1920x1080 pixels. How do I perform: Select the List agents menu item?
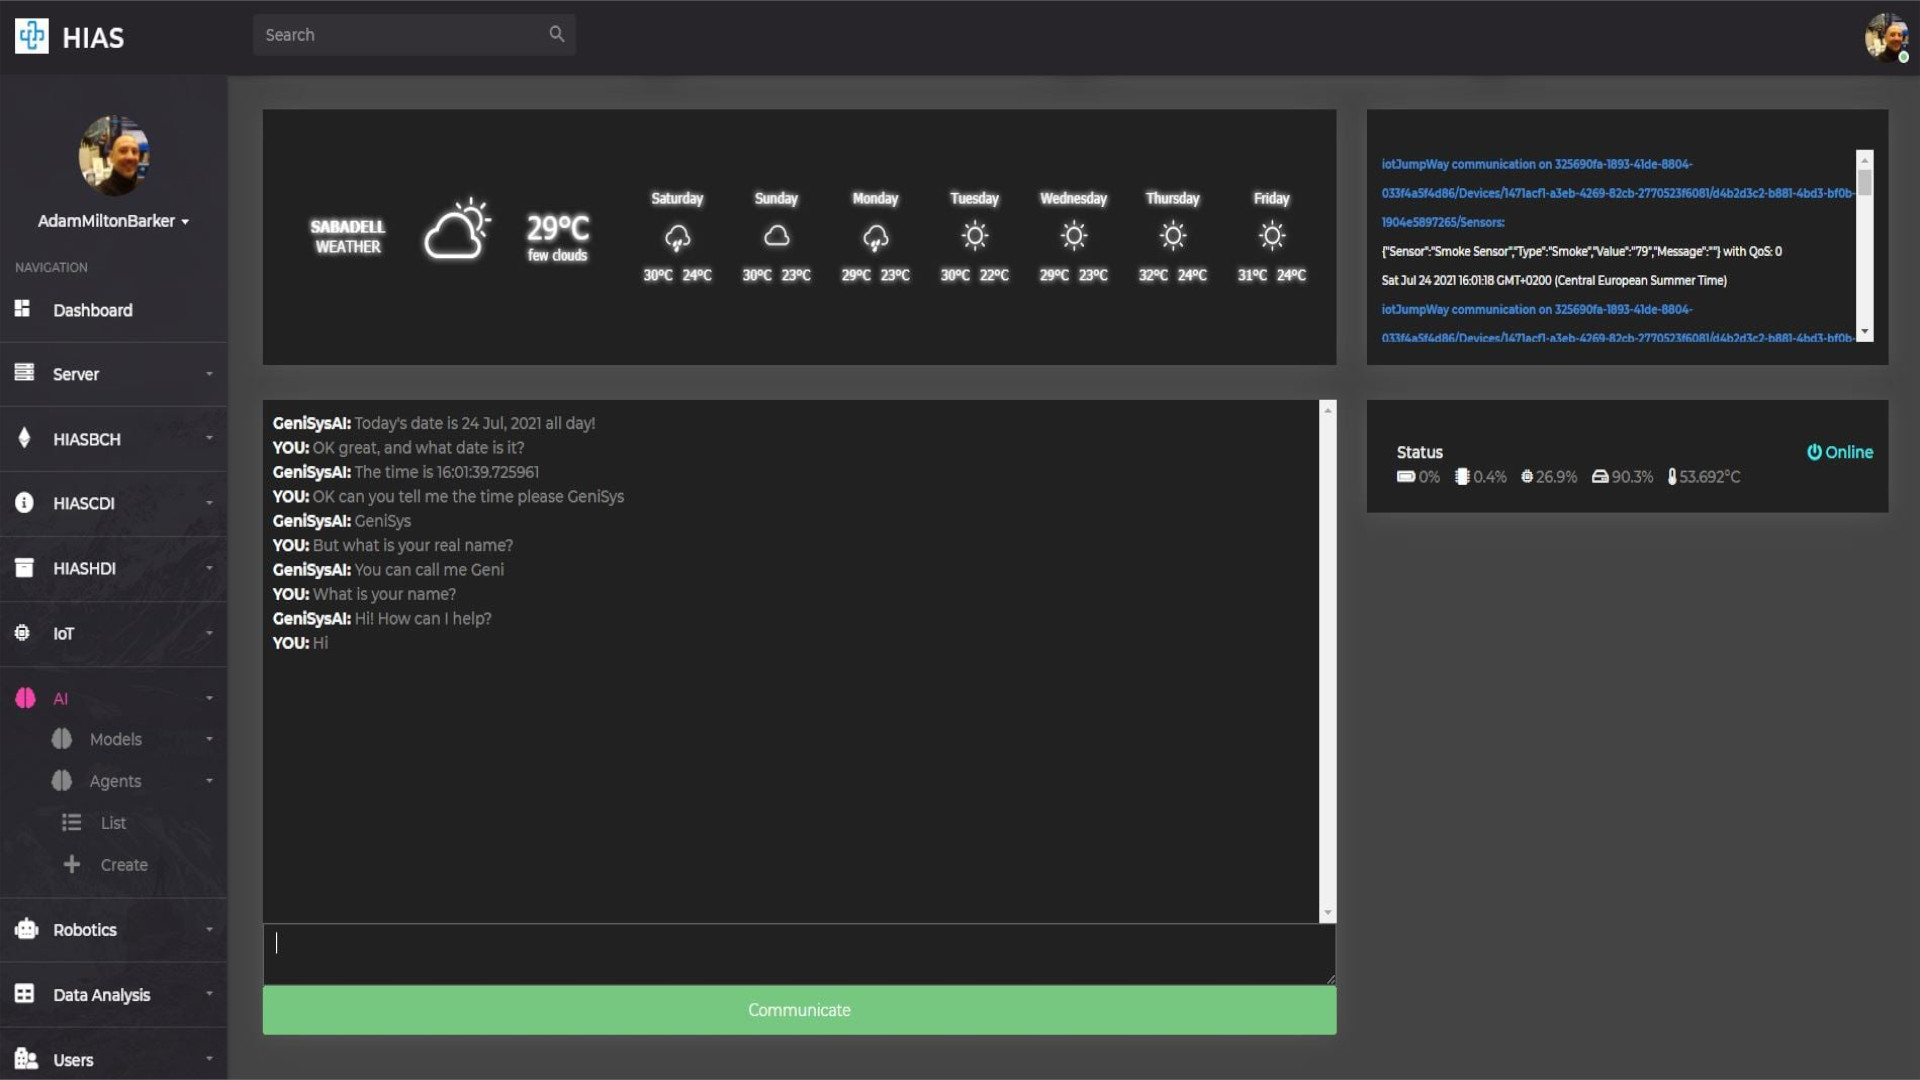click(x=112, y=823)
